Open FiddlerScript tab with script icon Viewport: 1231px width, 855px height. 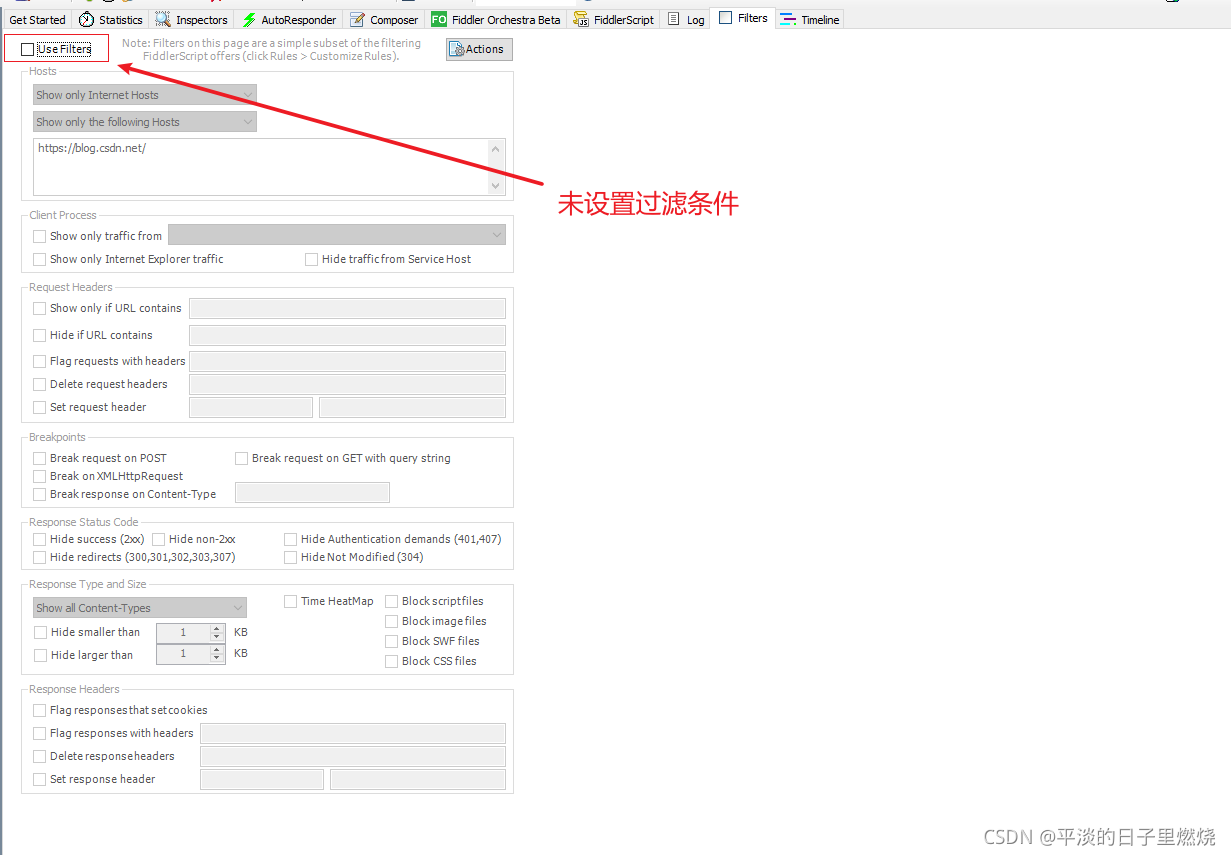[613, 19]
